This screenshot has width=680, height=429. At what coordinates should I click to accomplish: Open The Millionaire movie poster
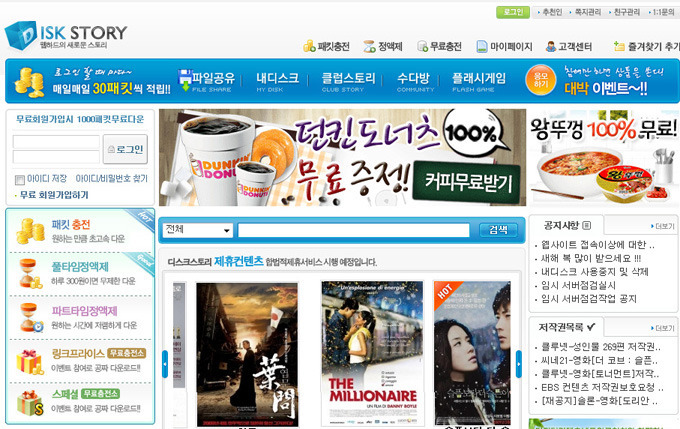(372, 353)
